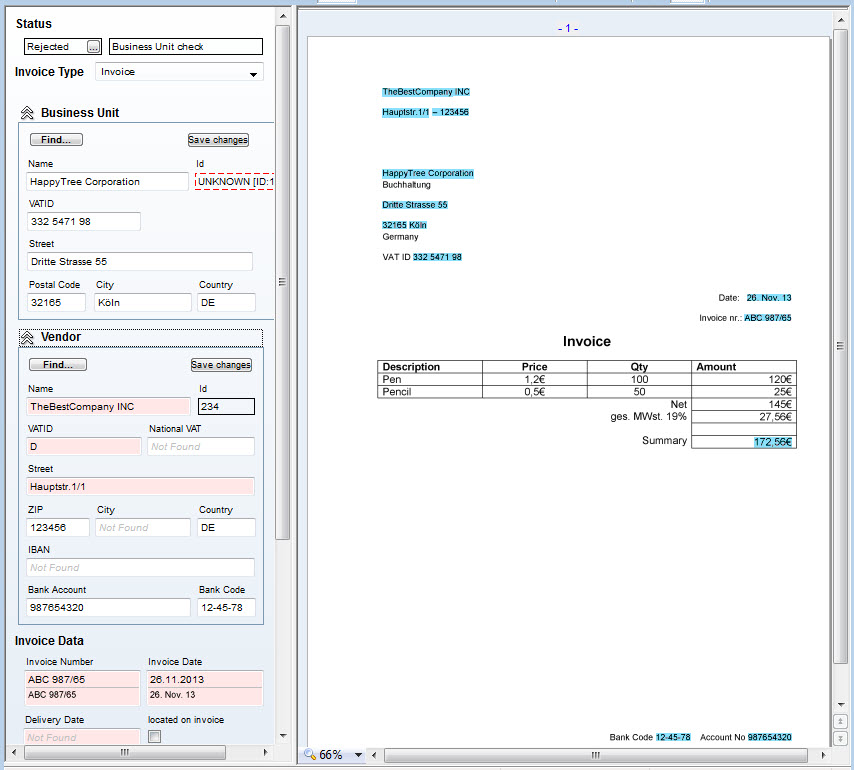
Task: Click the document viewer horizontal scroll left arrow
Action: coord(374,755)
